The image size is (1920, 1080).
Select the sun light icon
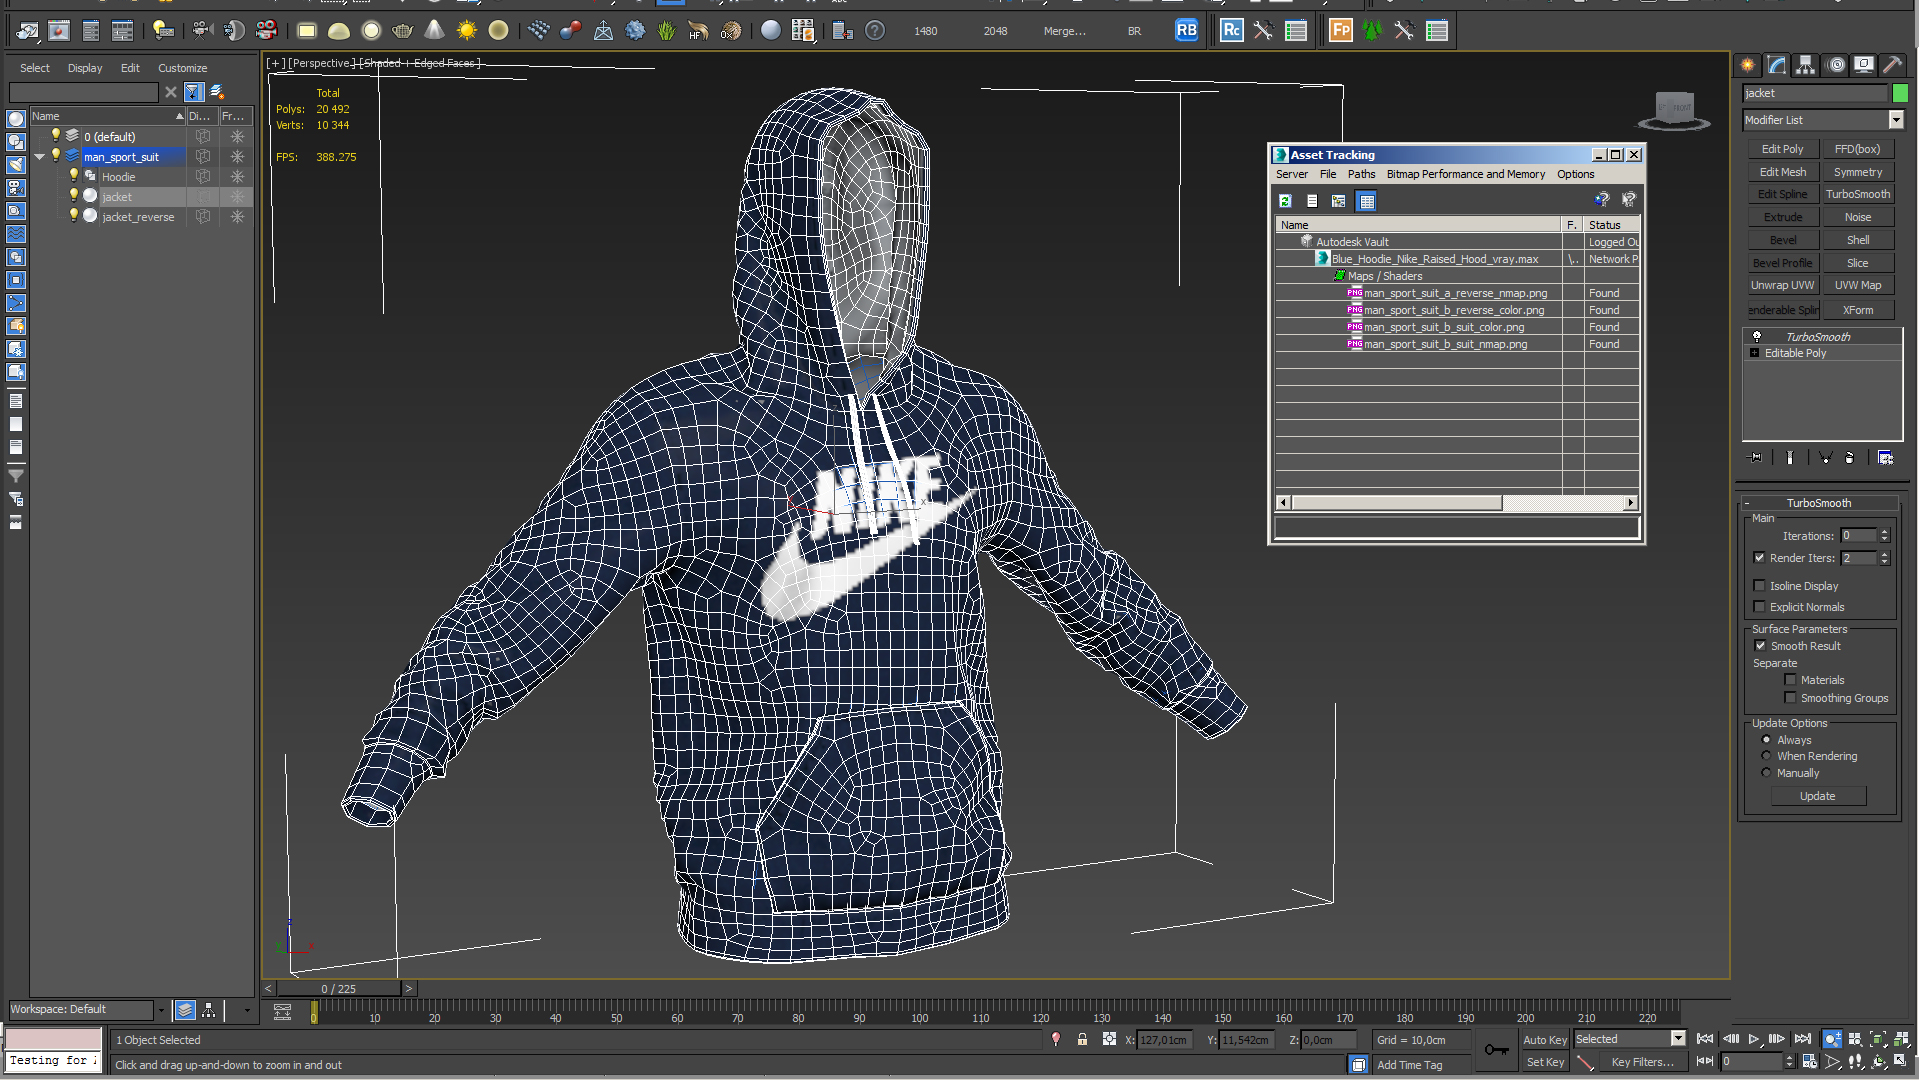click(x=467, y=31)
